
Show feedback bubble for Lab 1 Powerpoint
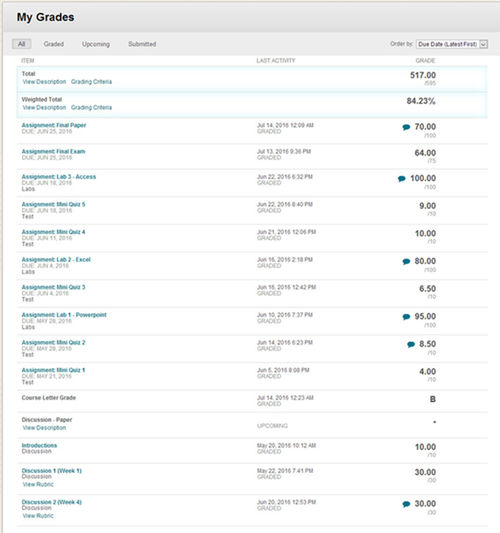[406, 317]
